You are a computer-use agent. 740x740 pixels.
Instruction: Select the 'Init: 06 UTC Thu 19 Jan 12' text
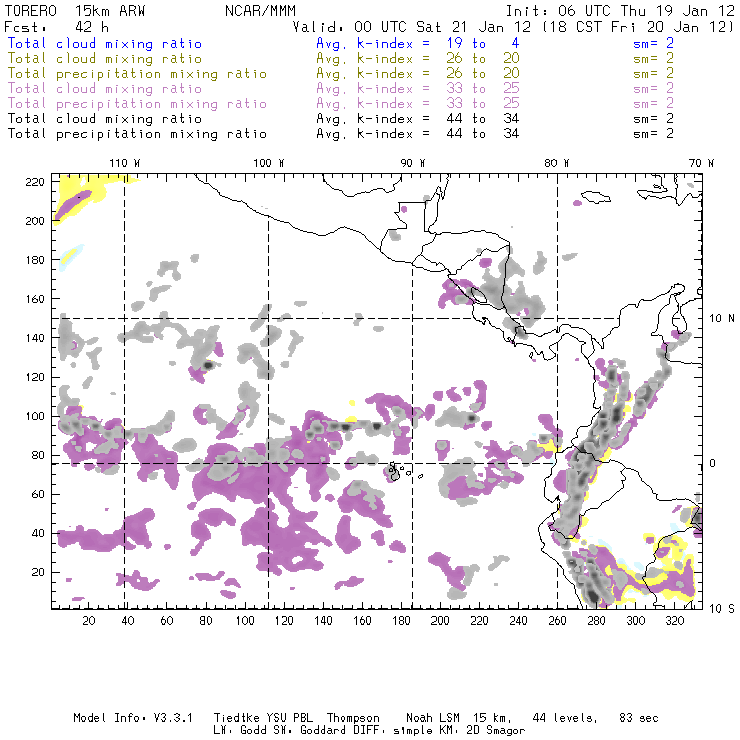620,11
